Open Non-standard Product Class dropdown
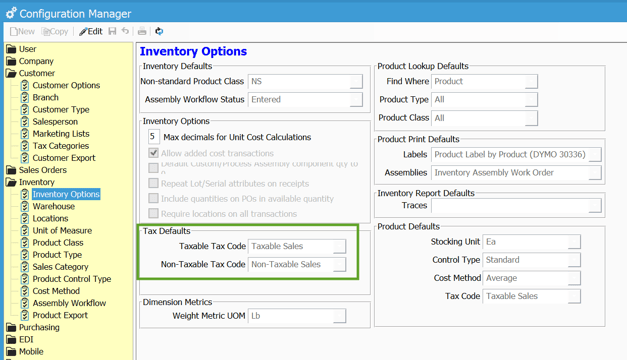The width and height of the screenshot is (627, 360). (x=356, y=81)
